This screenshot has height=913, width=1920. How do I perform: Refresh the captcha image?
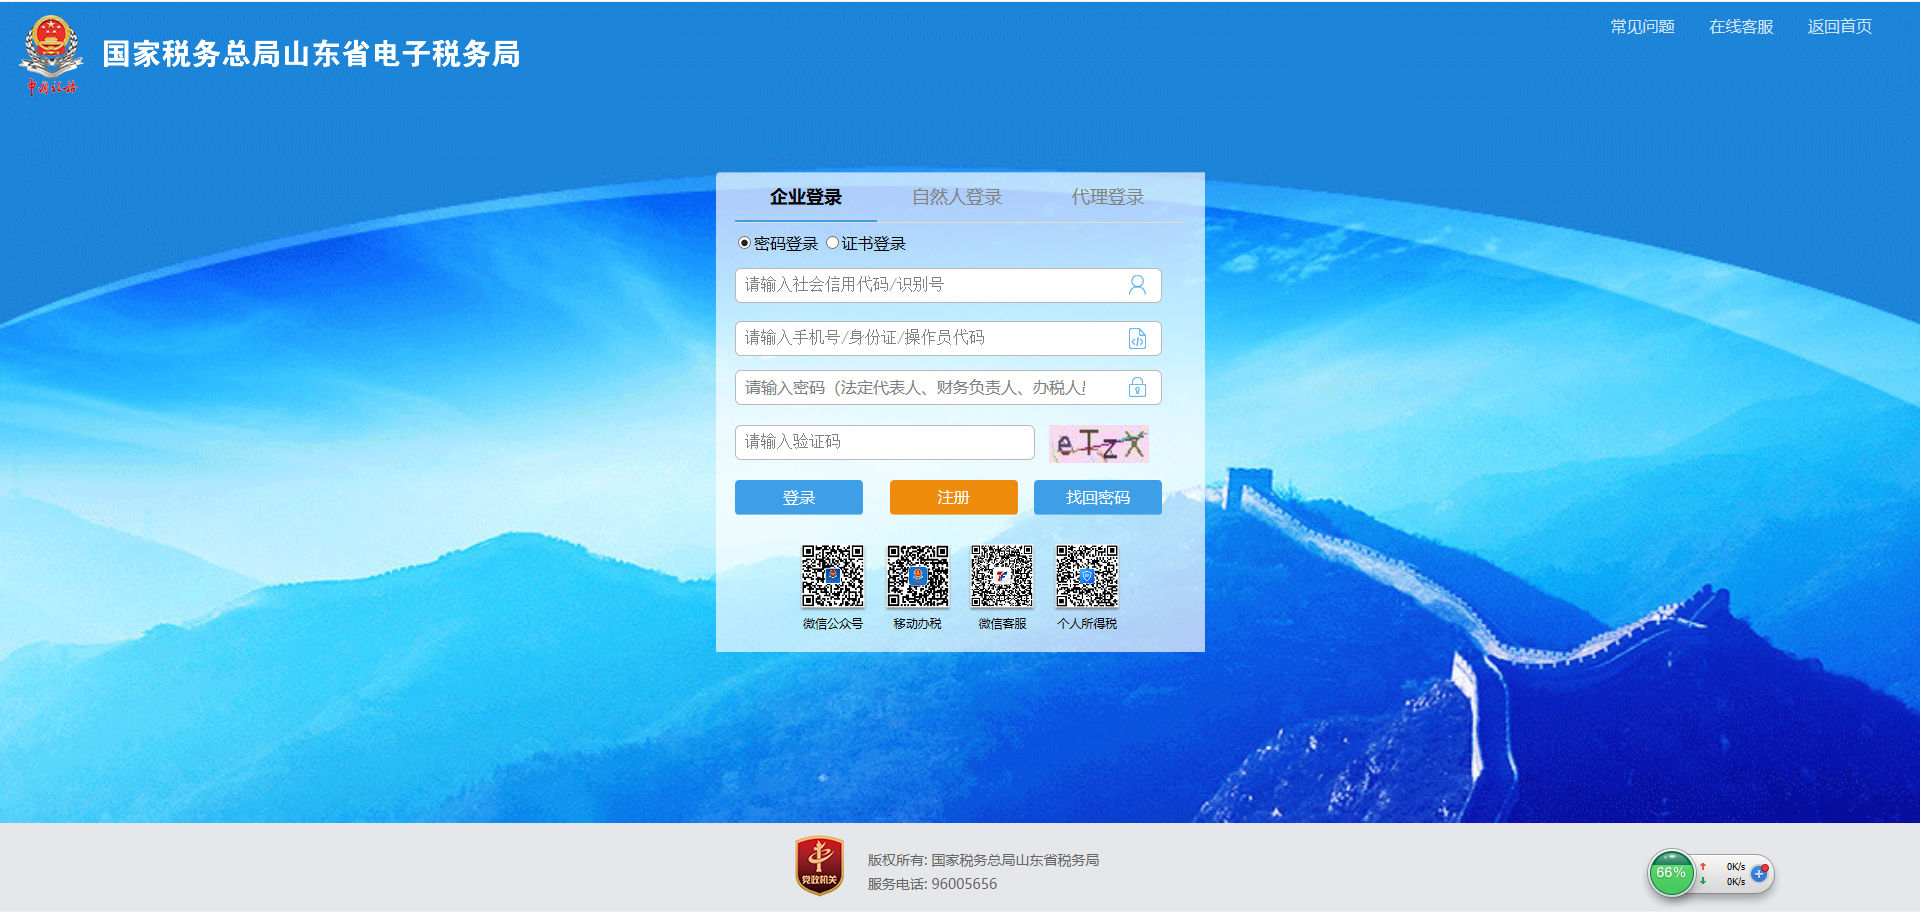(x=1098, y=444)
